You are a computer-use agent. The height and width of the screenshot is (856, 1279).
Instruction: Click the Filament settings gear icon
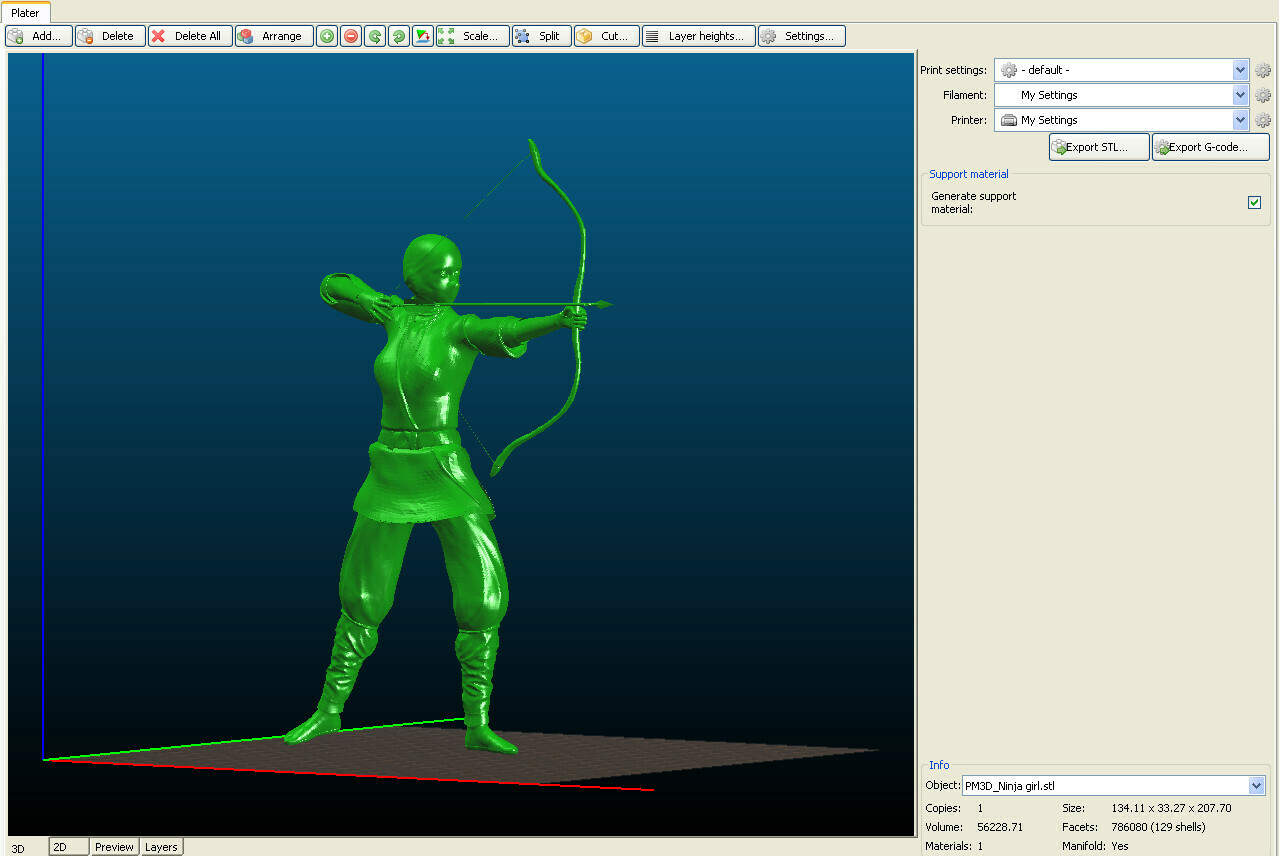(1262, 95)
